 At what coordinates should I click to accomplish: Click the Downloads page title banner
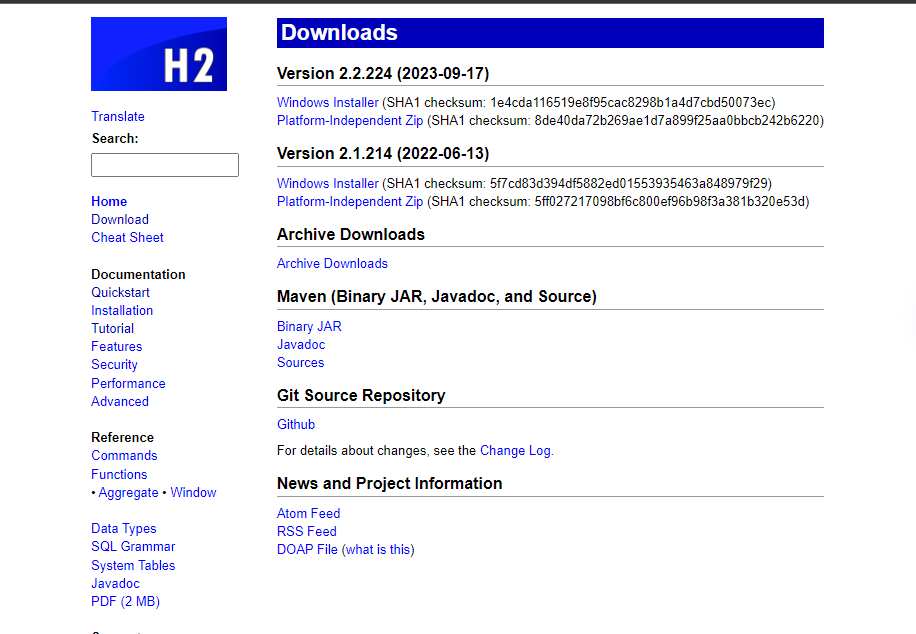(x=550, y=33)
